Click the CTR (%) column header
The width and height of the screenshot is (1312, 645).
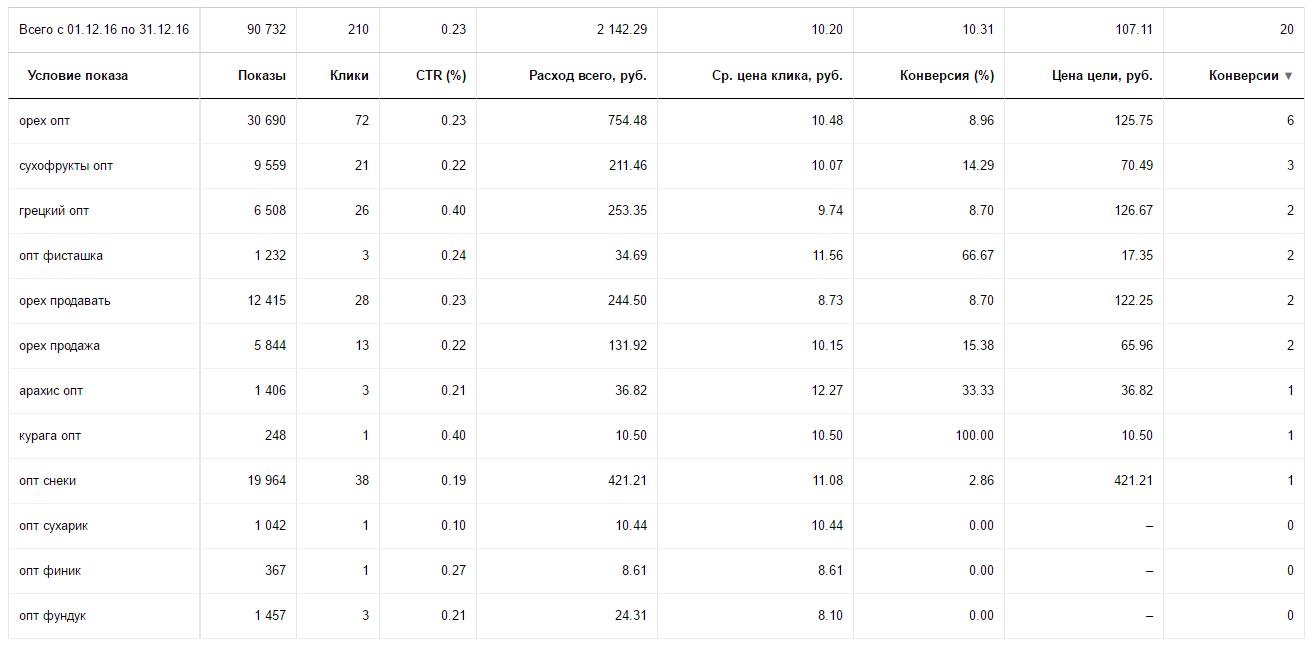click(441, 75)
